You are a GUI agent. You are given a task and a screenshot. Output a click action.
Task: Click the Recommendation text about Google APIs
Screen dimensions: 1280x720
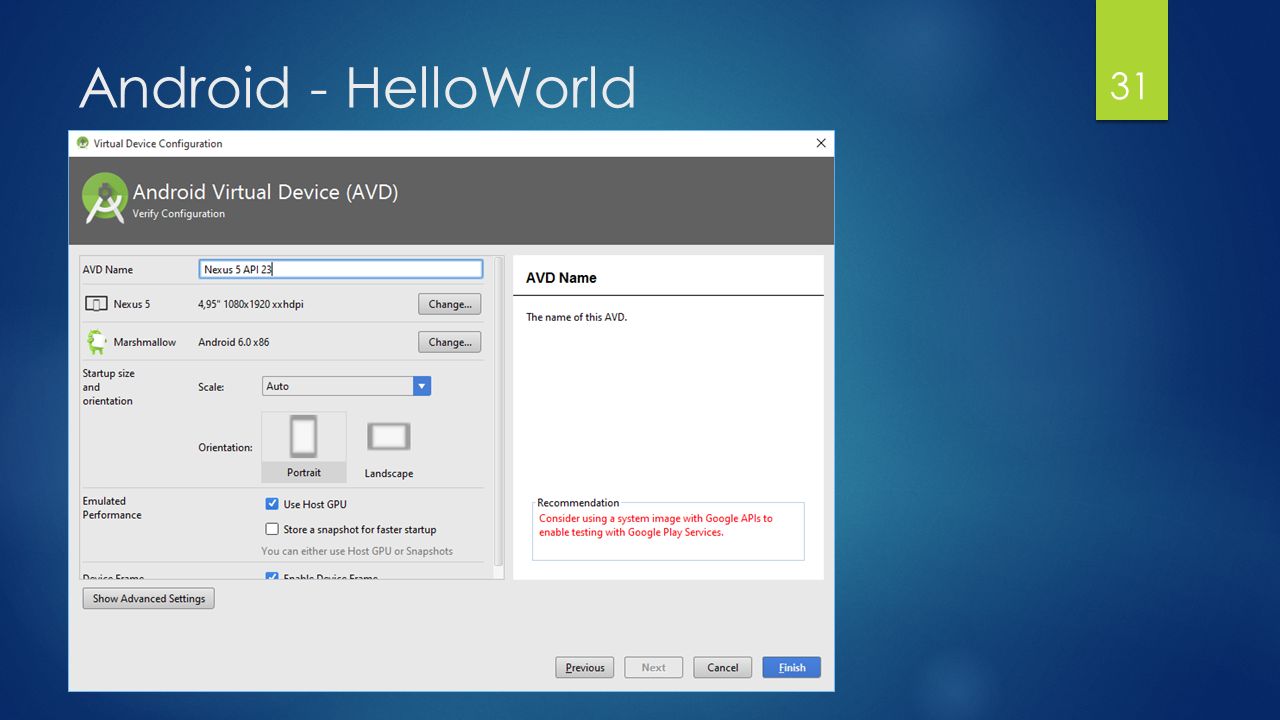point(656,525)
